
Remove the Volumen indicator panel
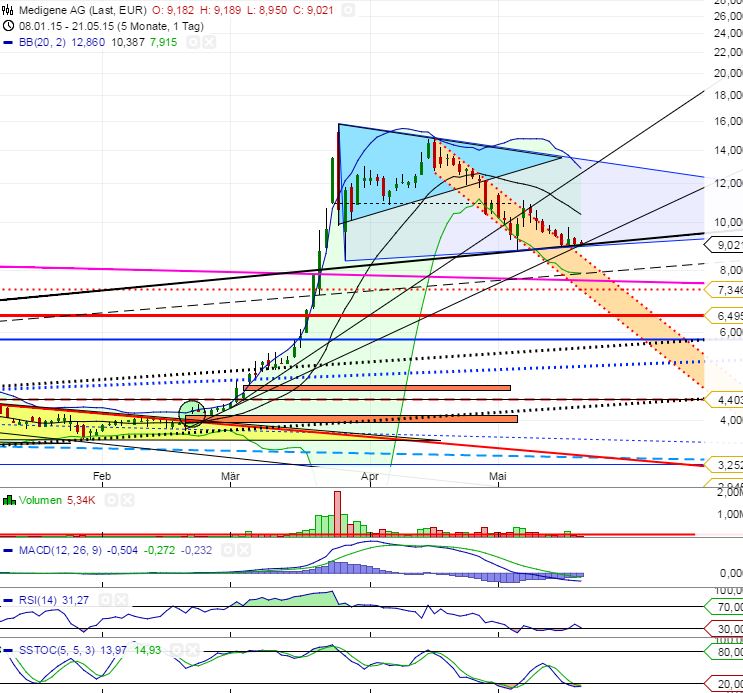coord(129,499)
